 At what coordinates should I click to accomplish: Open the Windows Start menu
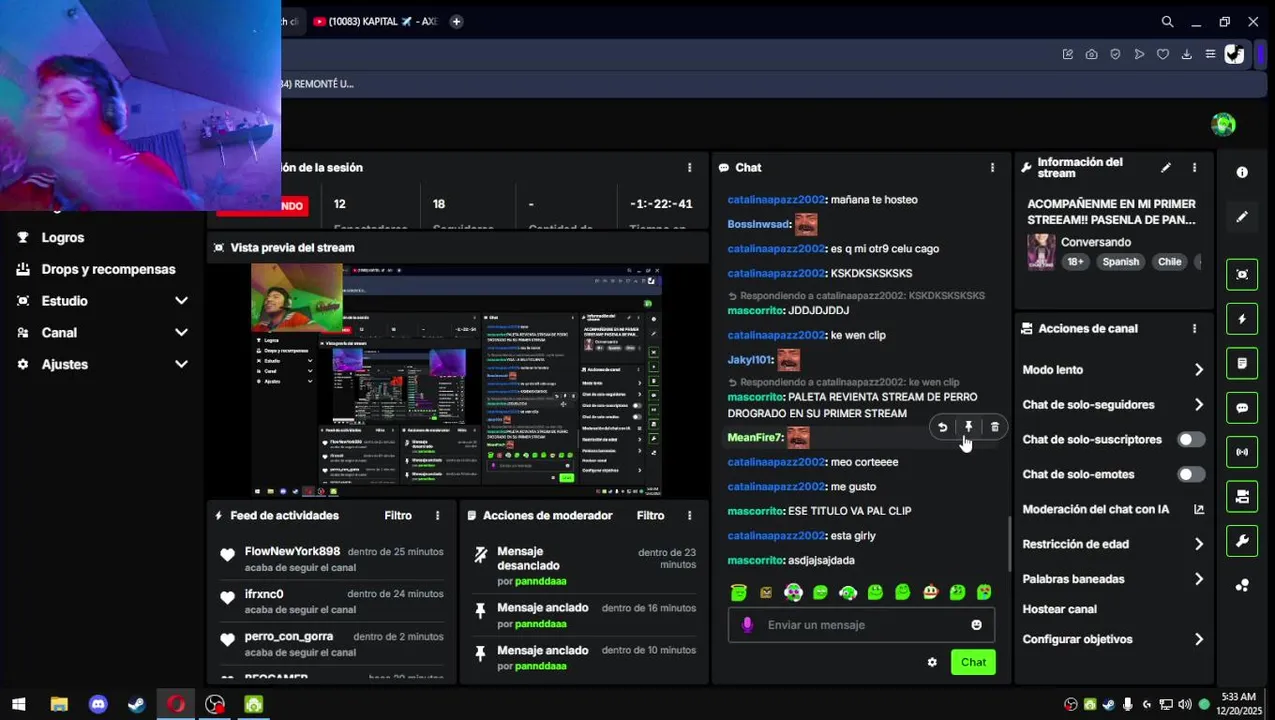(18, 704)
